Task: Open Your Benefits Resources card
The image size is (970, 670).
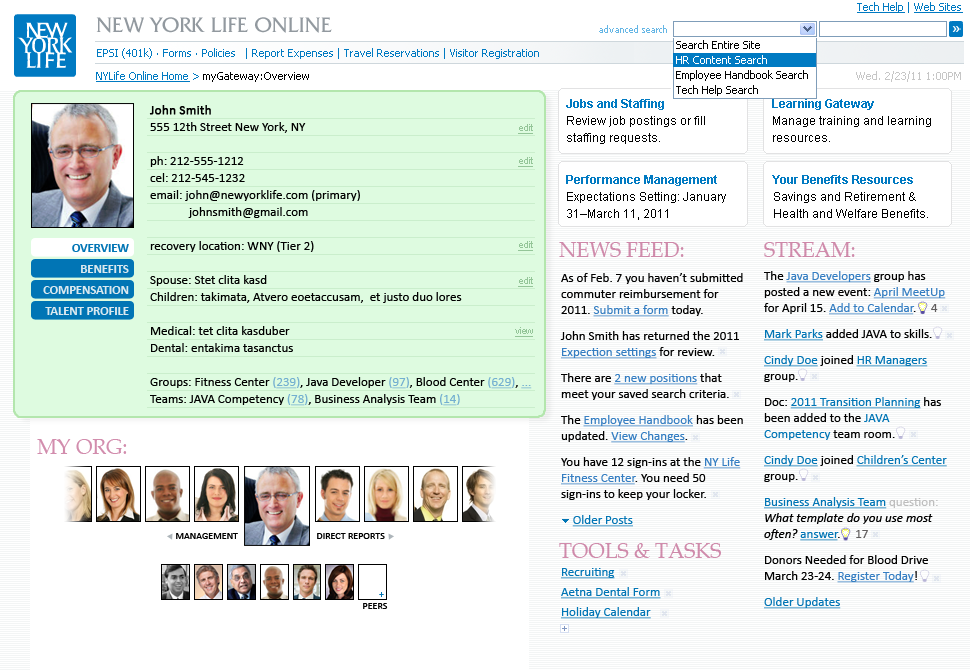Action: [x=857, y=194]
